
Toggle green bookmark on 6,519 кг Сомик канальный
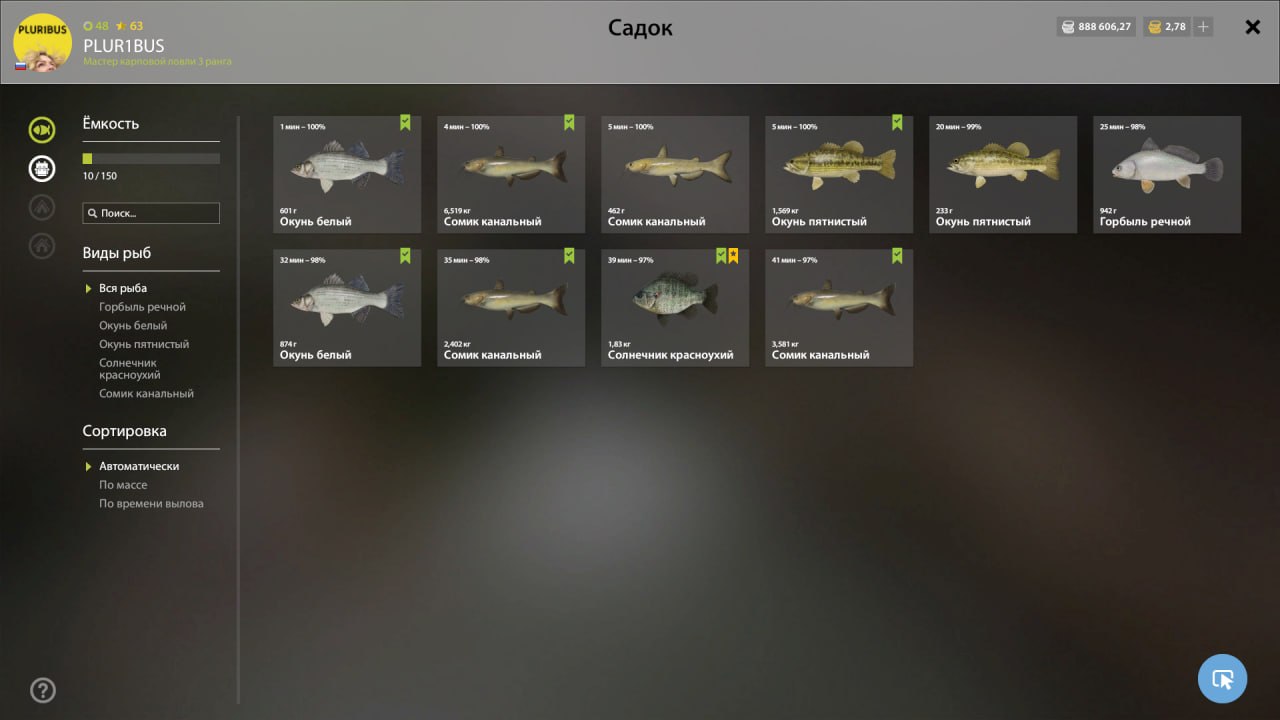coord(569,123)
